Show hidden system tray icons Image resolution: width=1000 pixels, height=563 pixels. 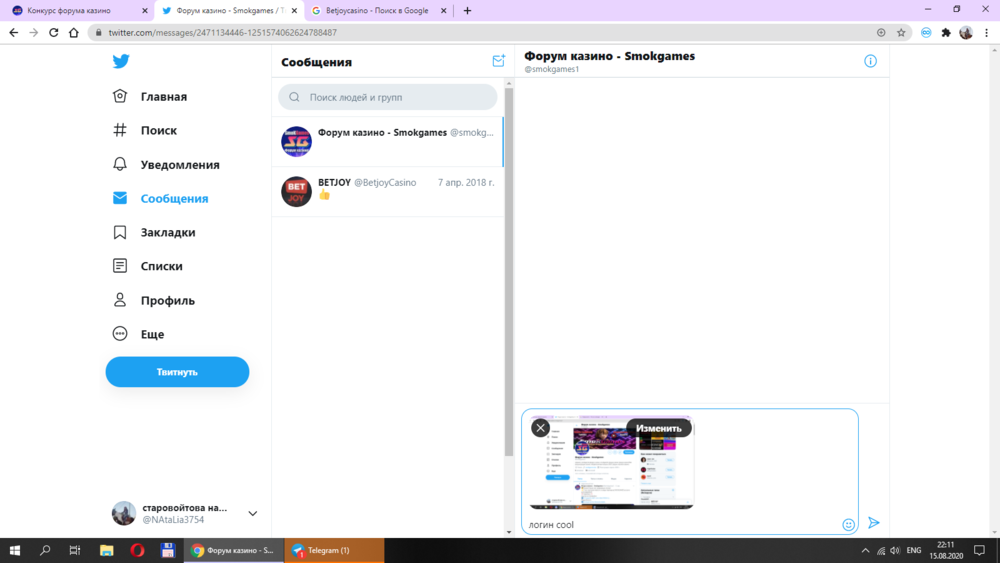(x=865, y=550)
